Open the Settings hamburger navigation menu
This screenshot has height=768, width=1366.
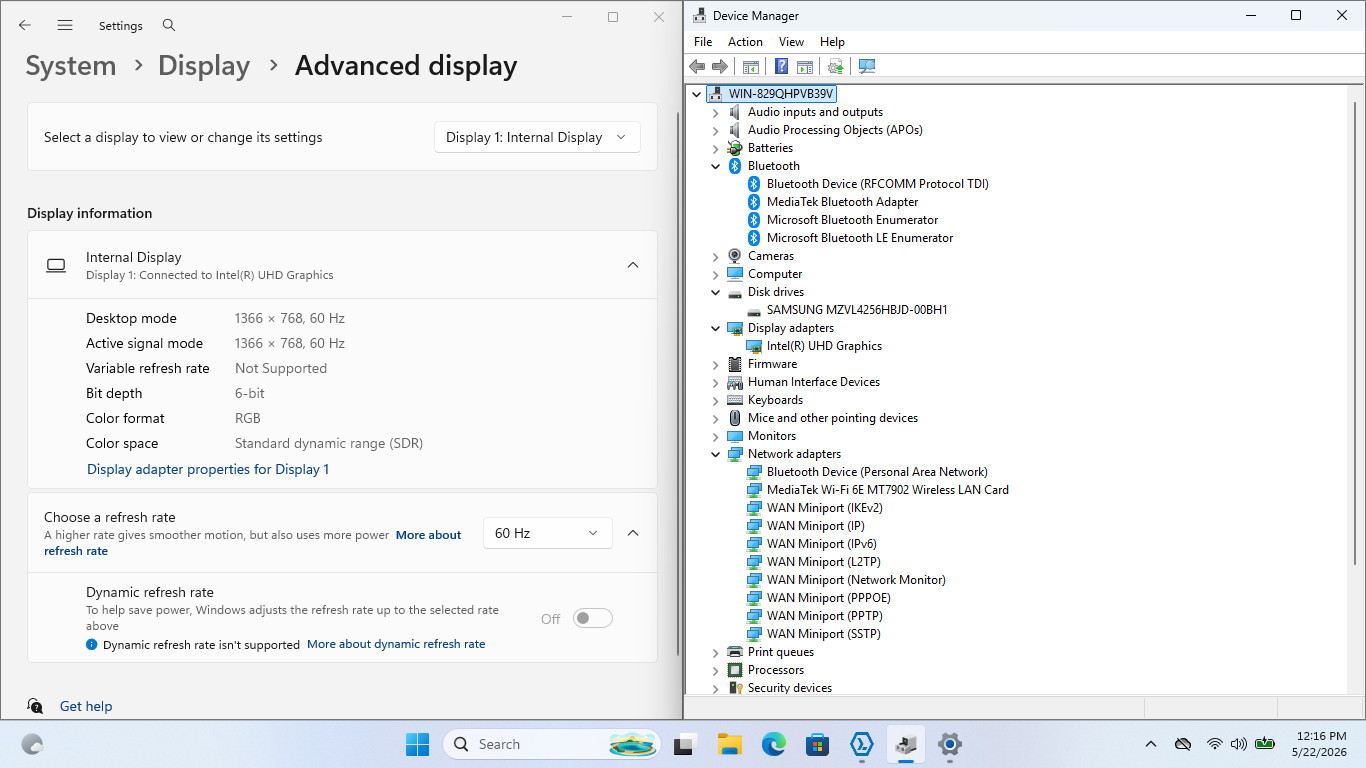tap(65, 25)
